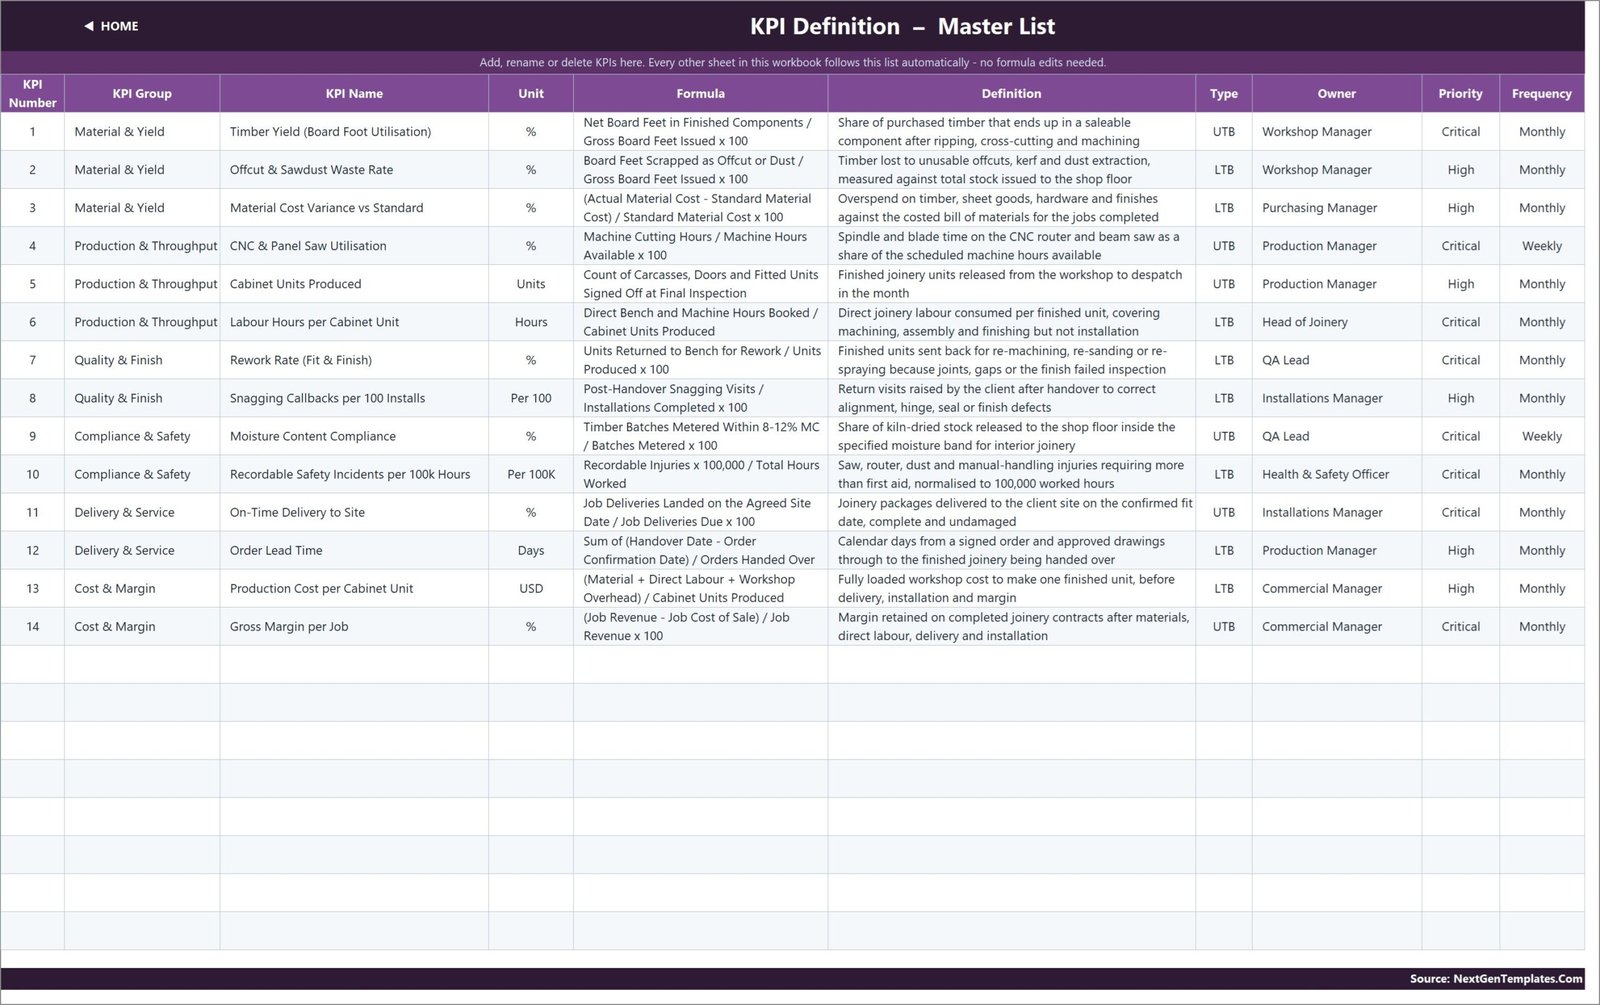Select cell Moisture Content Compliance

coord(354,436)
